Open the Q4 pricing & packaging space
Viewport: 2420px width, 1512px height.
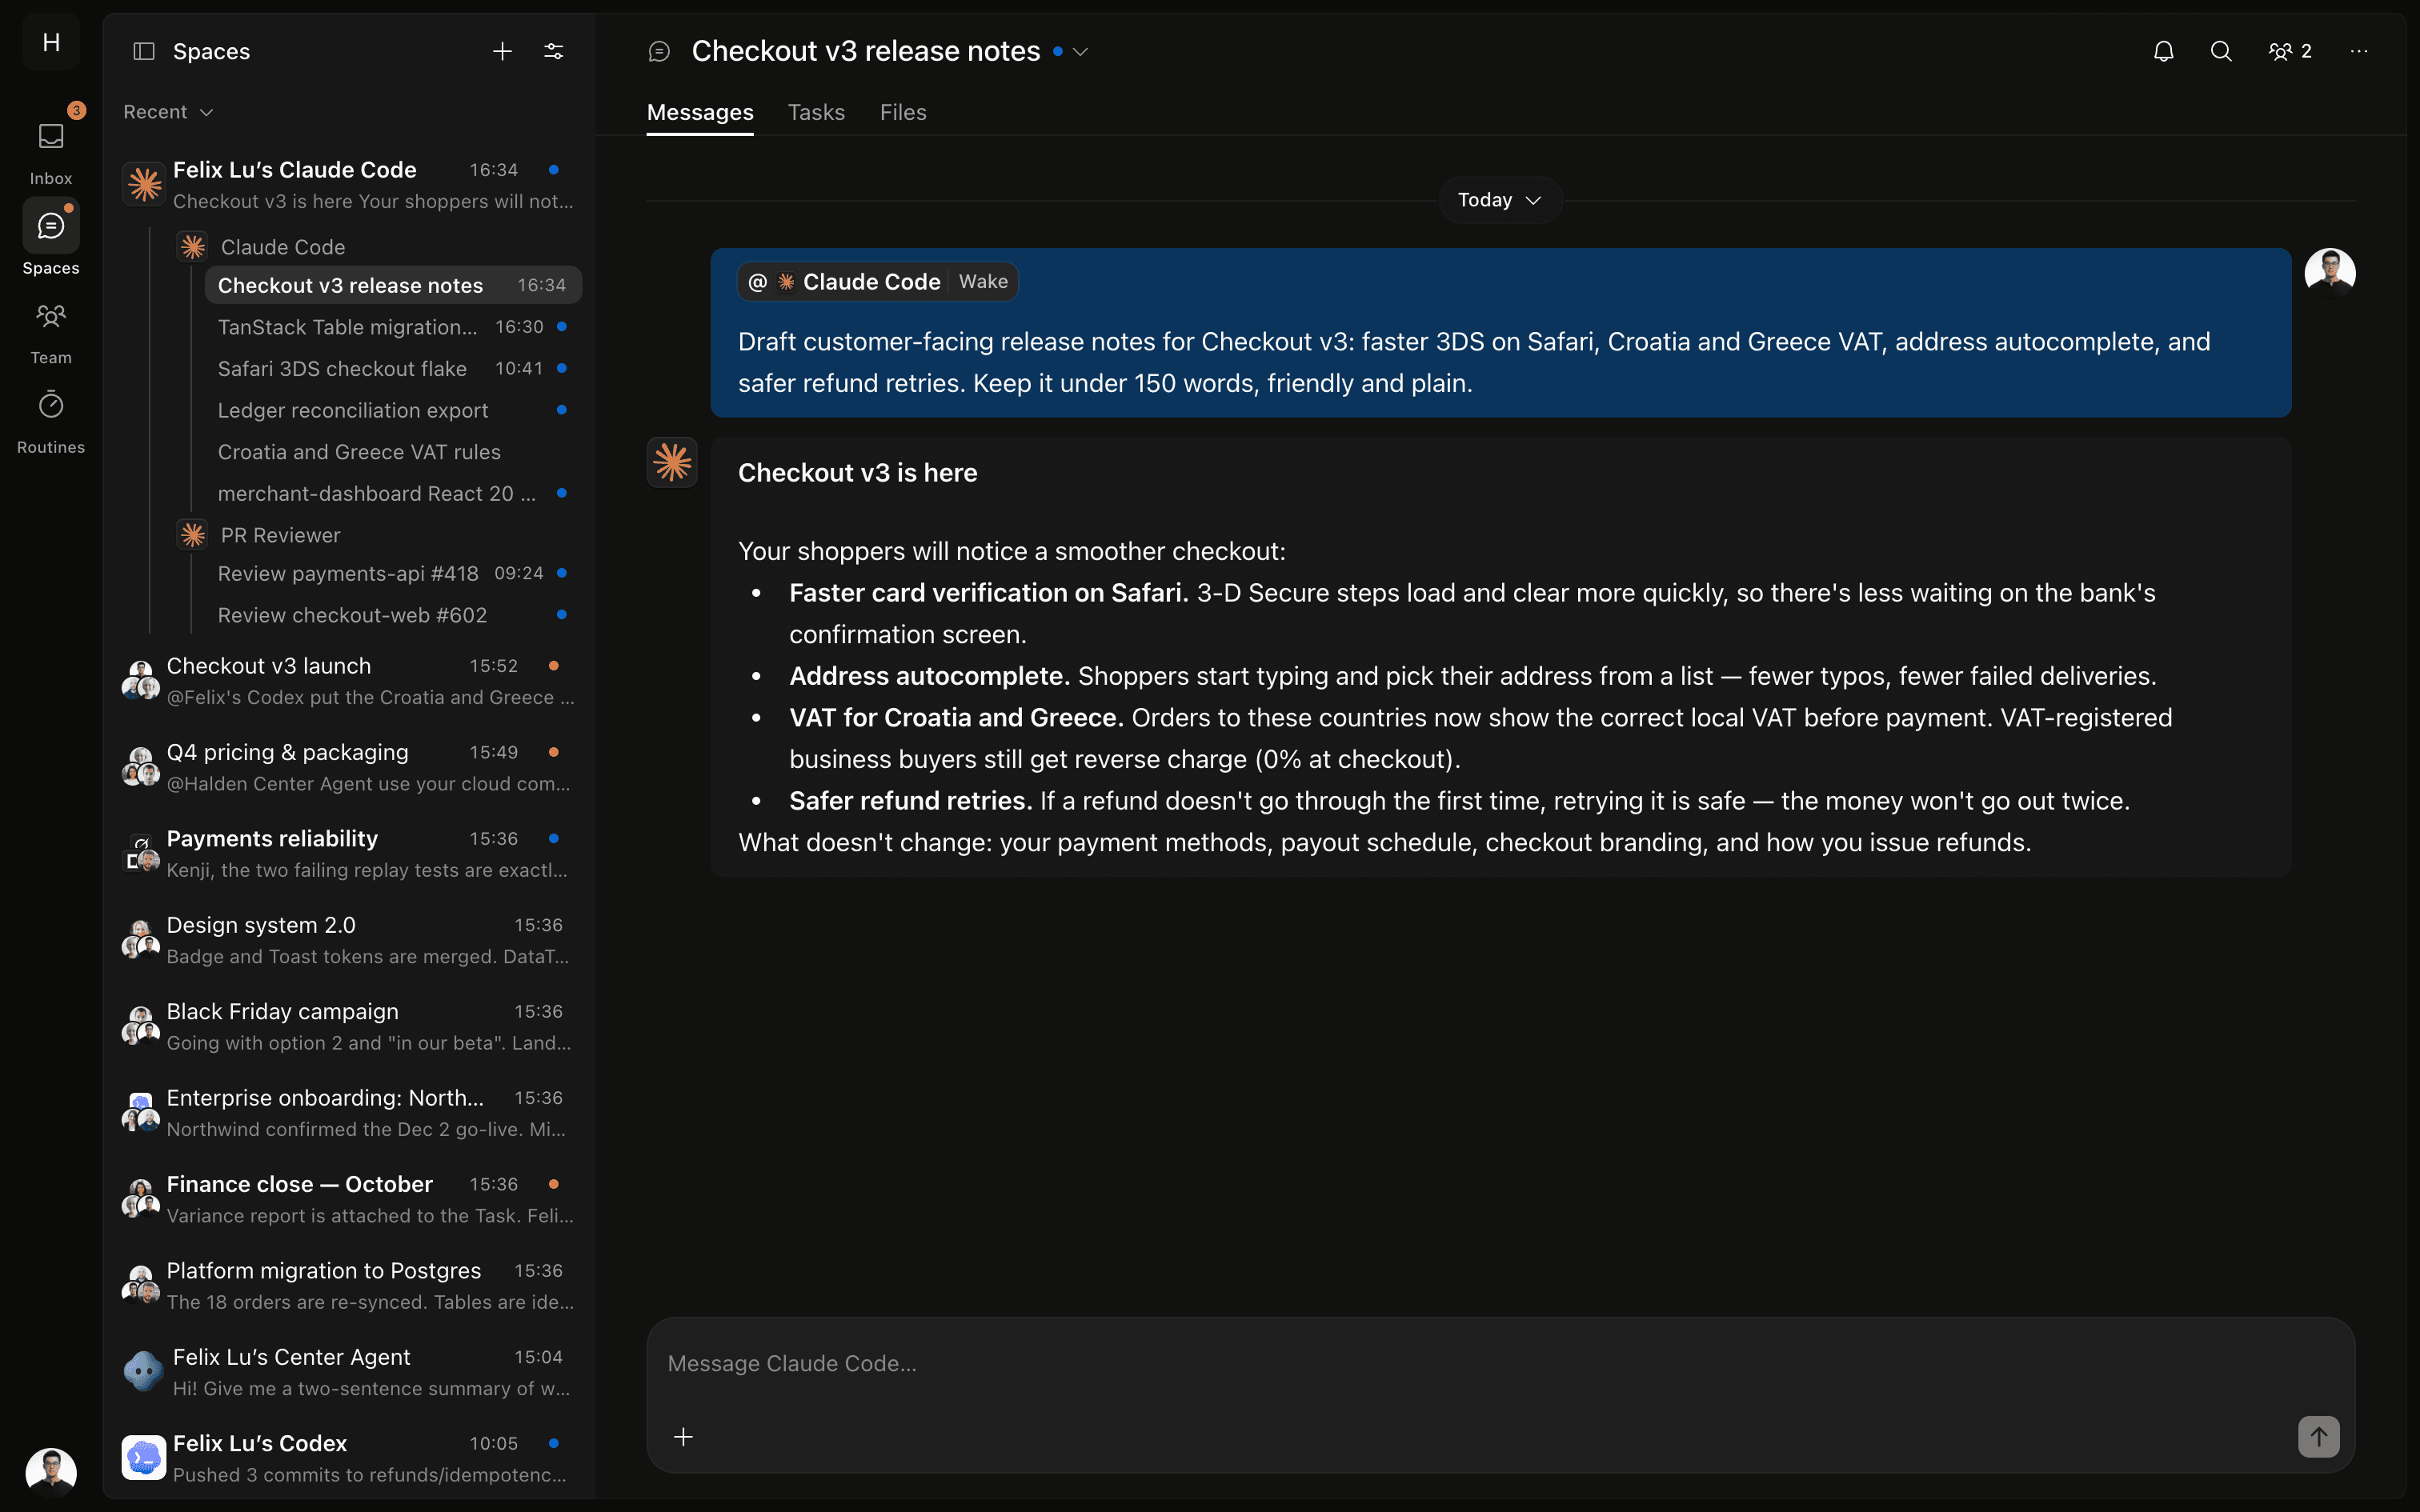349,767
